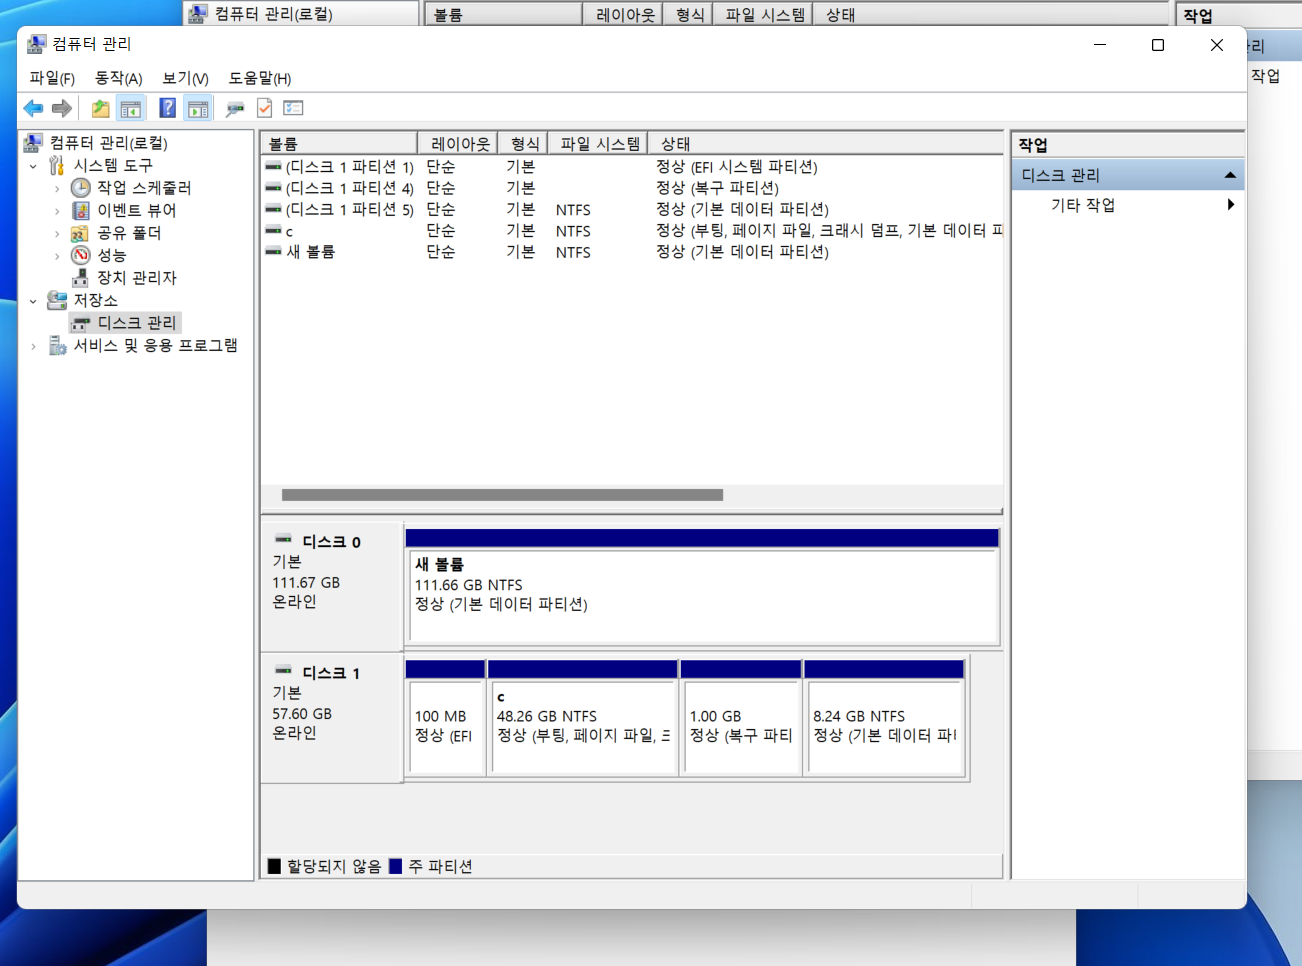
Task: Open the 보기(V) menu
Action: click(x=185, y=78)
